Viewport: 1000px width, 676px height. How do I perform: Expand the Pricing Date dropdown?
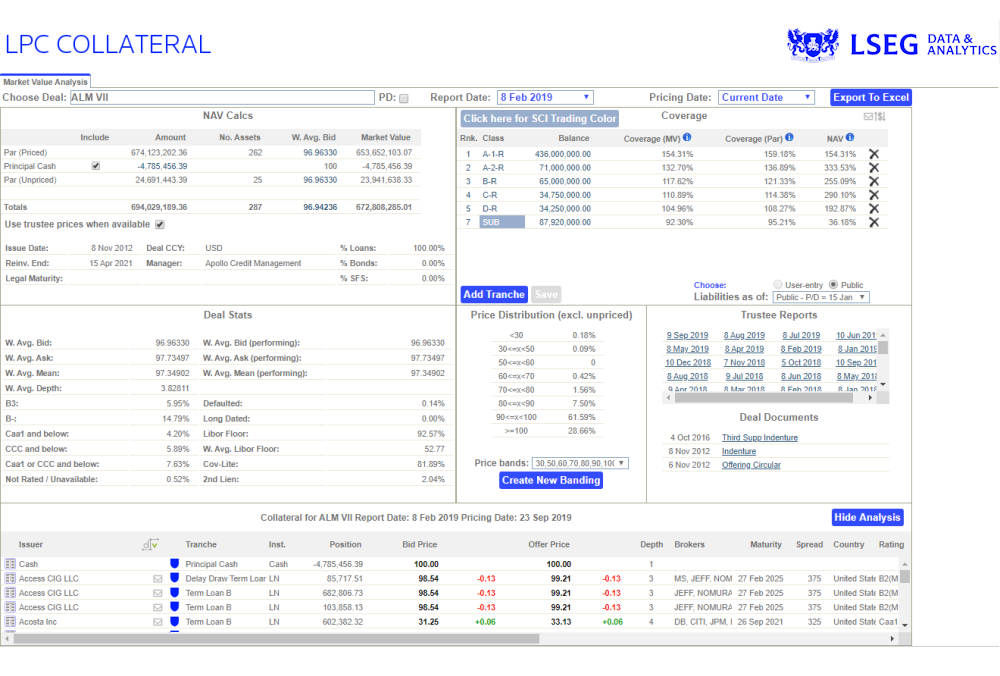tap(766, 97)
